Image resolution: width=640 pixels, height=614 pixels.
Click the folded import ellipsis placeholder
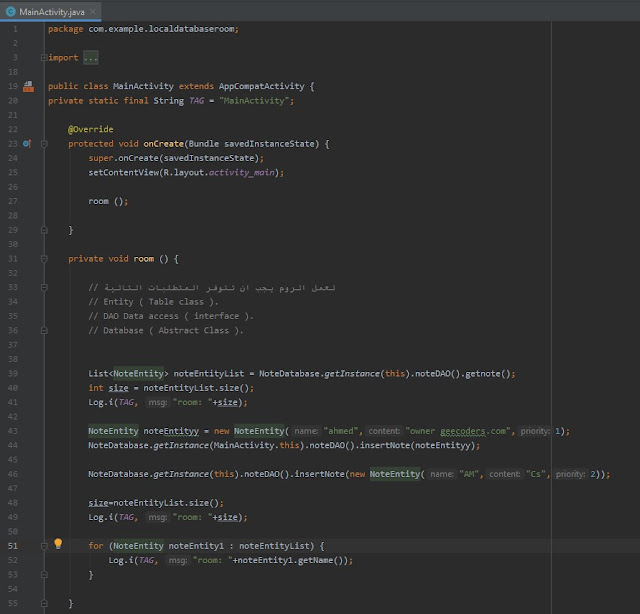click(x=90, y=58)
